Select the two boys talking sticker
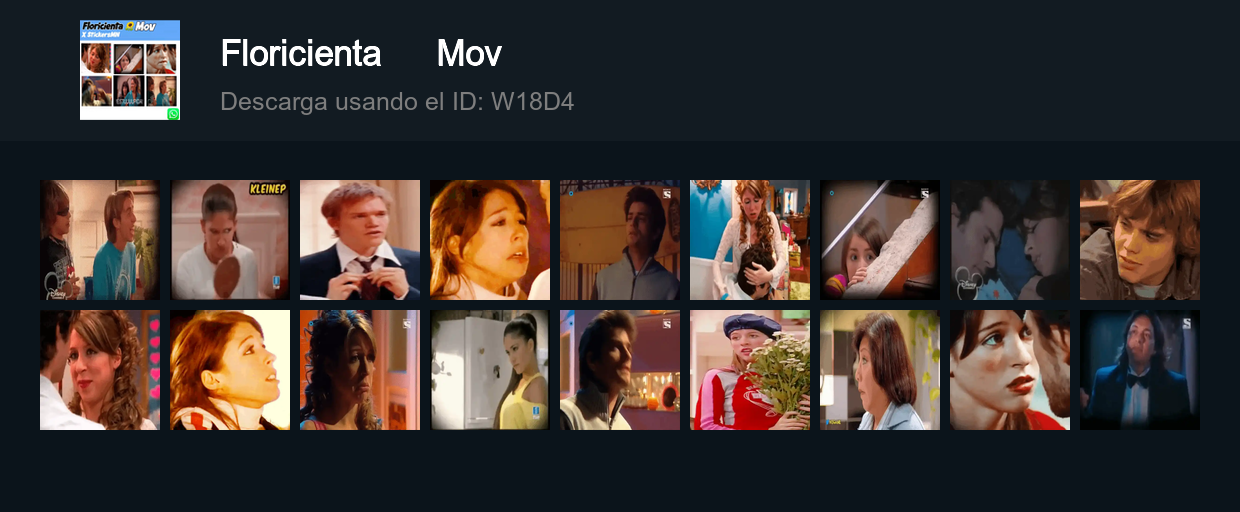Image resolution: width=1240 pixels, height=512 pixels. point(100,240)
